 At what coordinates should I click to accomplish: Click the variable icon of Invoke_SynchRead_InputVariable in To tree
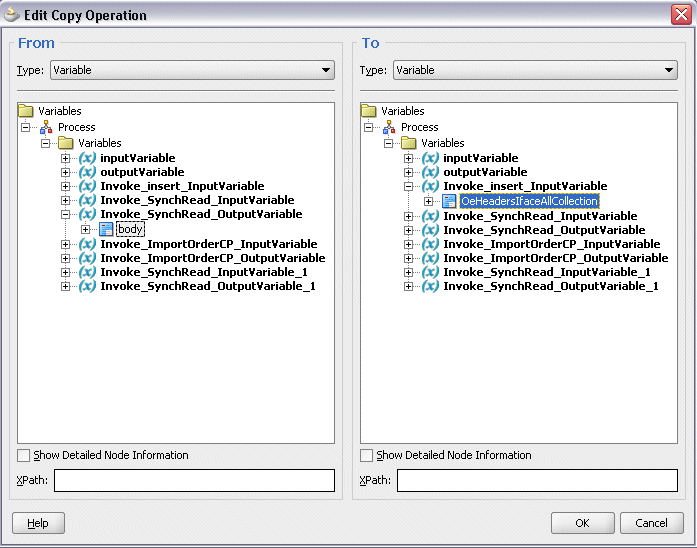(x=431, y=216)
